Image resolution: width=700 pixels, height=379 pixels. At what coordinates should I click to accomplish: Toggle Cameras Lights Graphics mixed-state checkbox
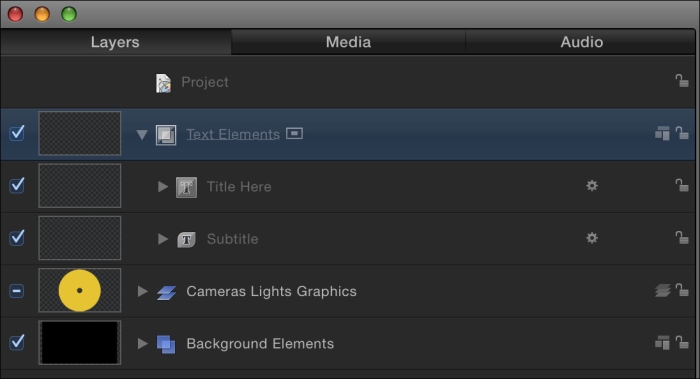tap(17, 291)
